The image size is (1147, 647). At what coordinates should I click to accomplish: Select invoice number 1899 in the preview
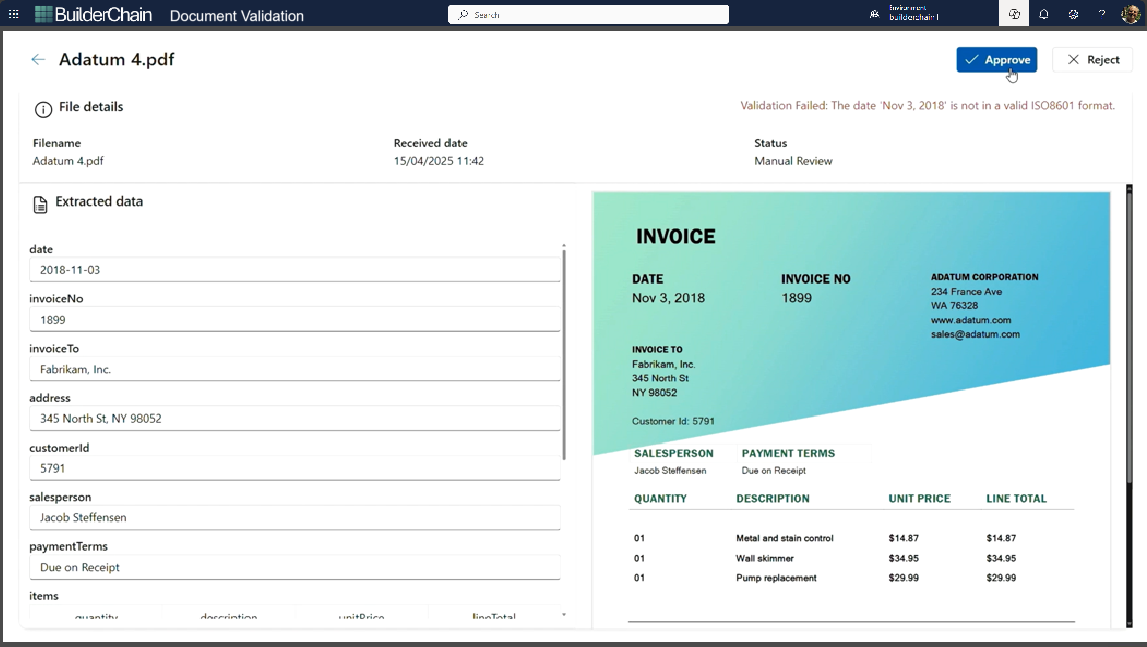(797, 298)
